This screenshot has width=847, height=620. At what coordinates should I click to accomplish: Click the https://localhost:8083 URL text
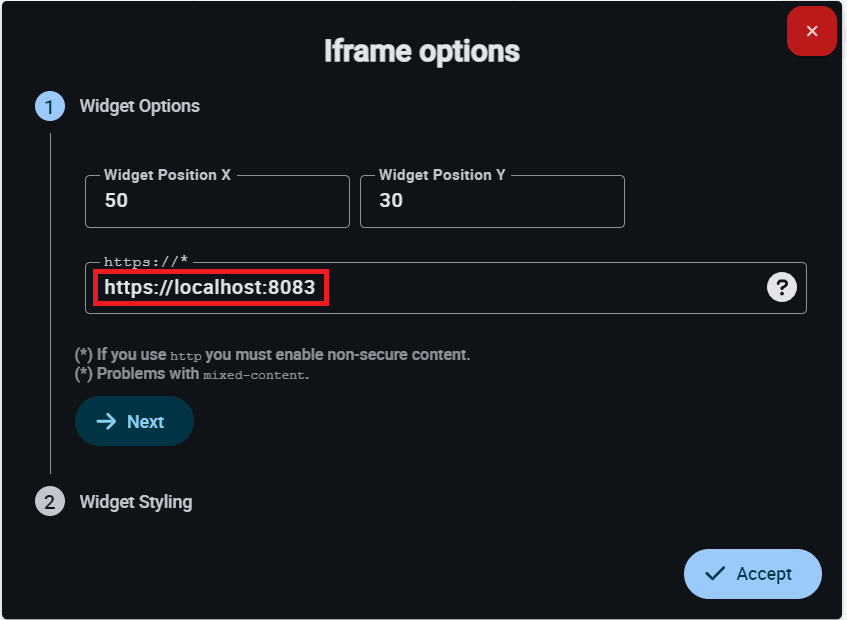210,288
